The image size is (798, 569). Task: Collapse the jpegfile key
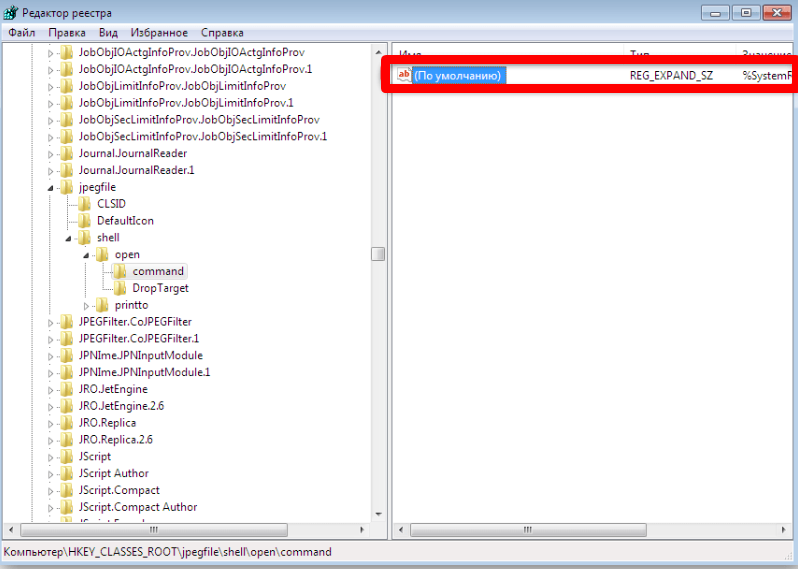[50, 188]
